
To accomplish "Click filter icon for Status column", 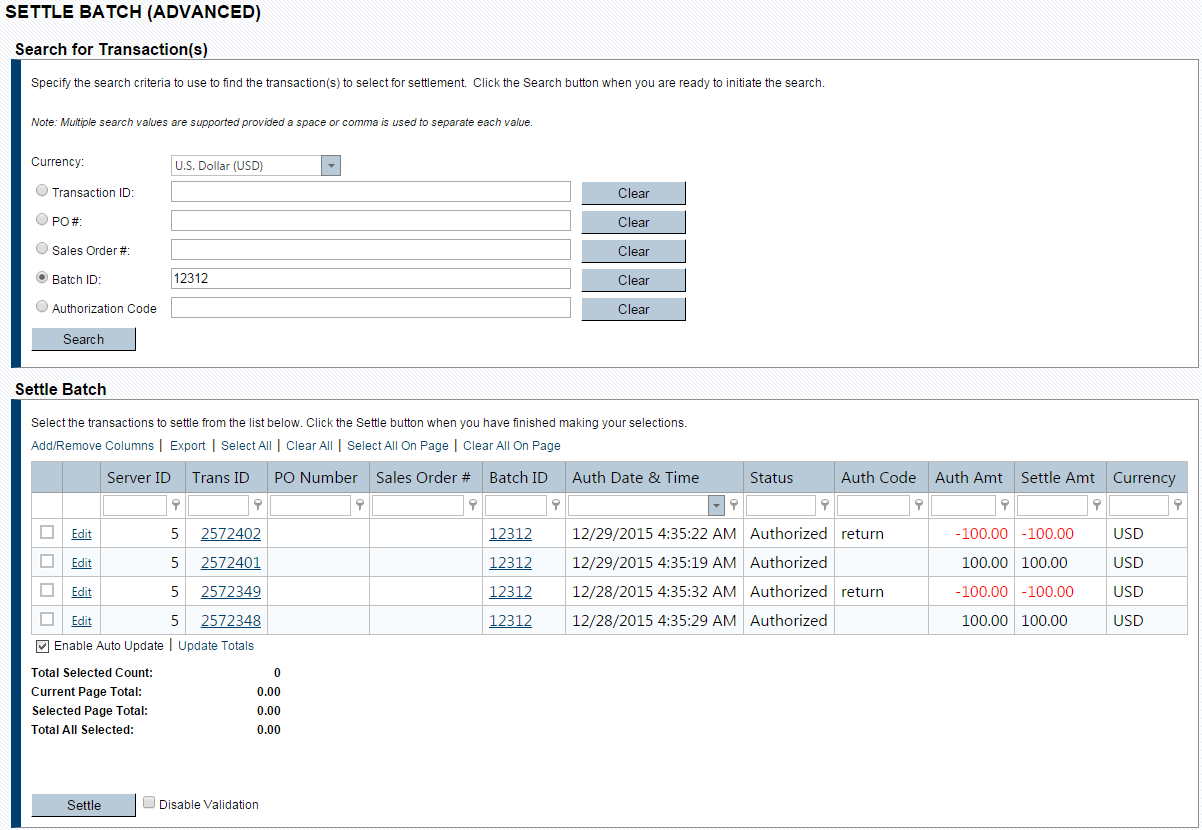I will click(x=825, y=506).
